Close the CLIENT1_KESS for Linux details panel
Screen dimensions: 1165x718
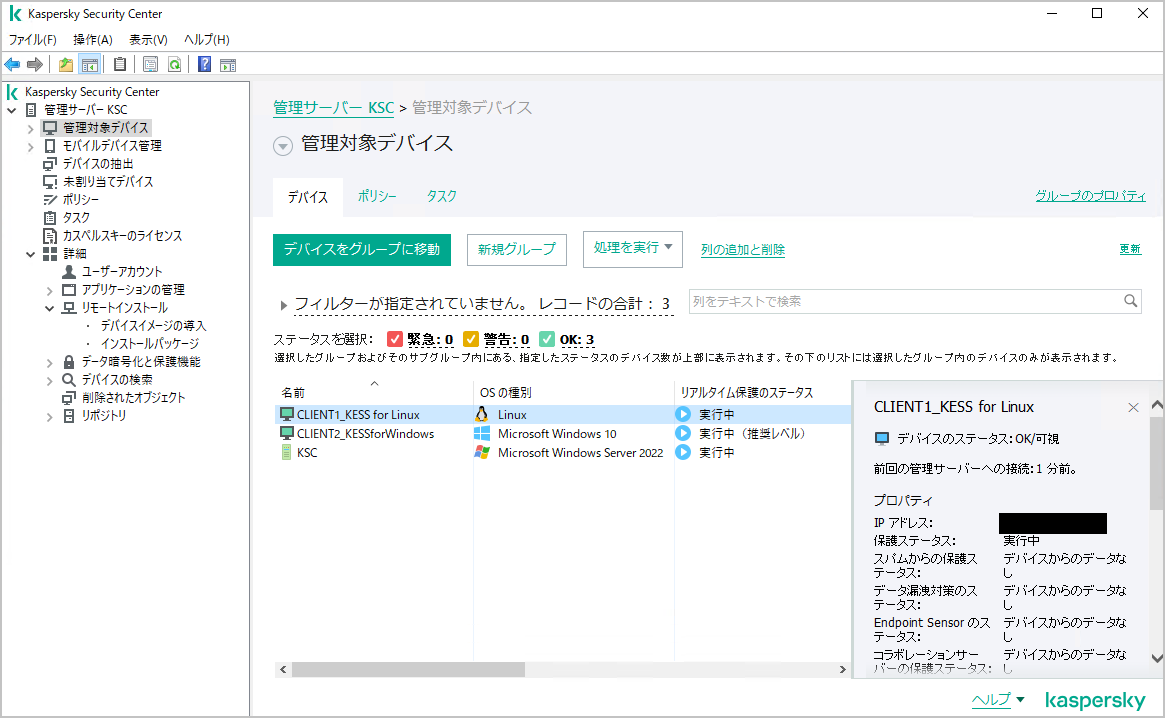(x=1133, y=407)
